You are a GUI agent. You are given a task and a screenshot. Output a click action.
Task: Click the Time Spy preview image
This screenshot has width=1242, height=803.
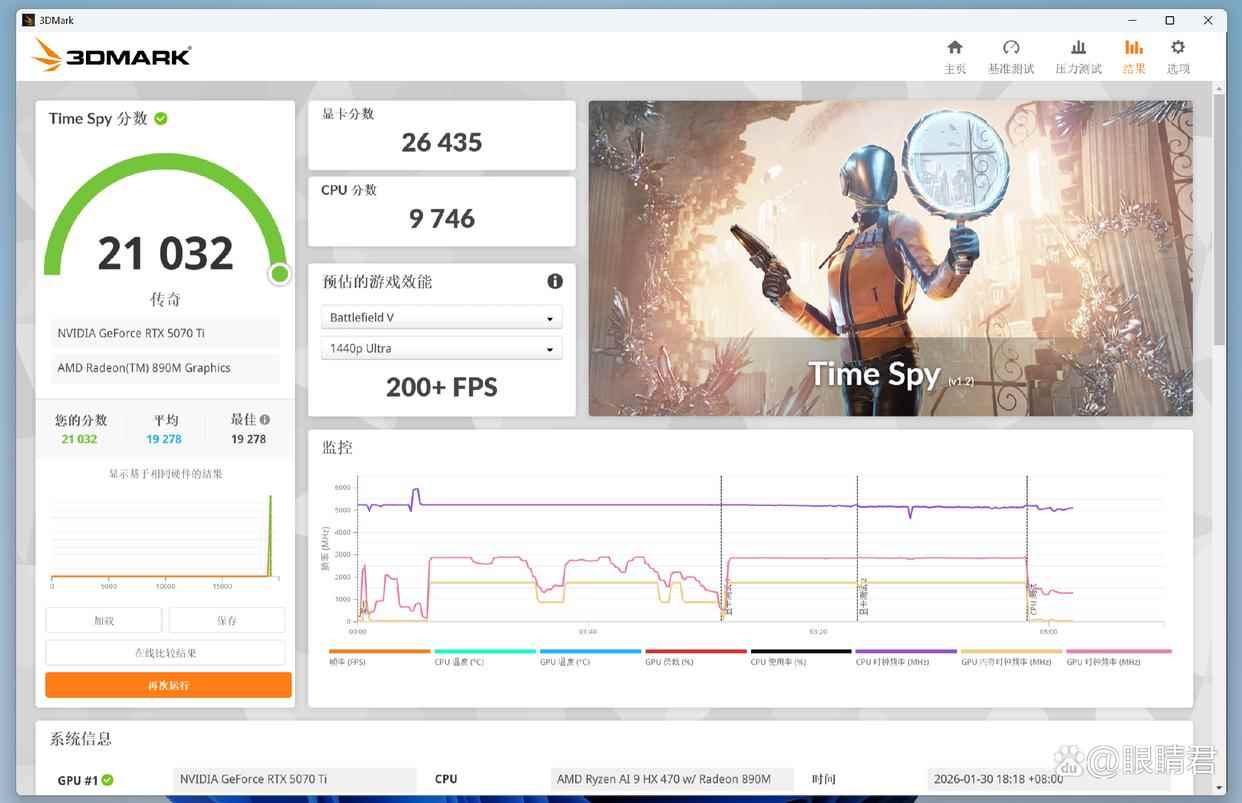pyautogui.click(x=890, y=258)
